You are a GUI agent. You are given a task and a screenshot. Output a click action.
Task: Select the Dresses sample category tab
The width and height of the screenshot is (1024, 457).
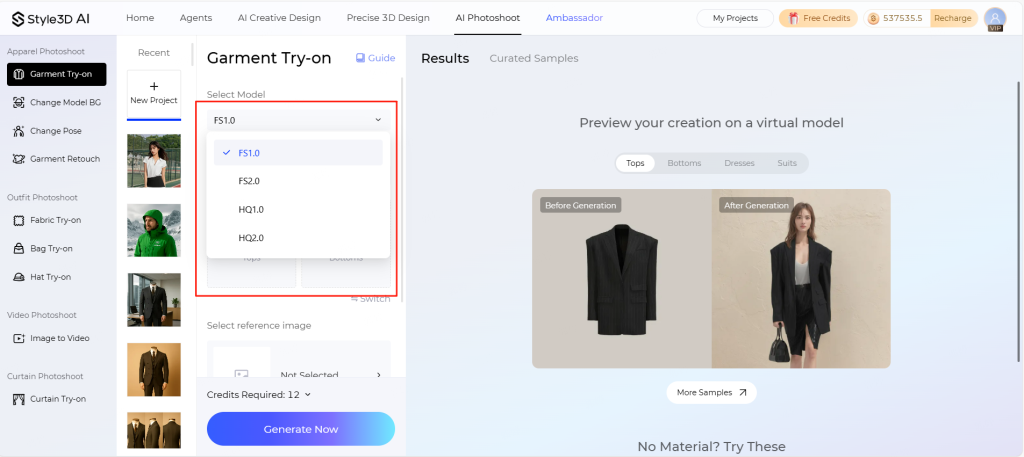click(x=739, y=163)
